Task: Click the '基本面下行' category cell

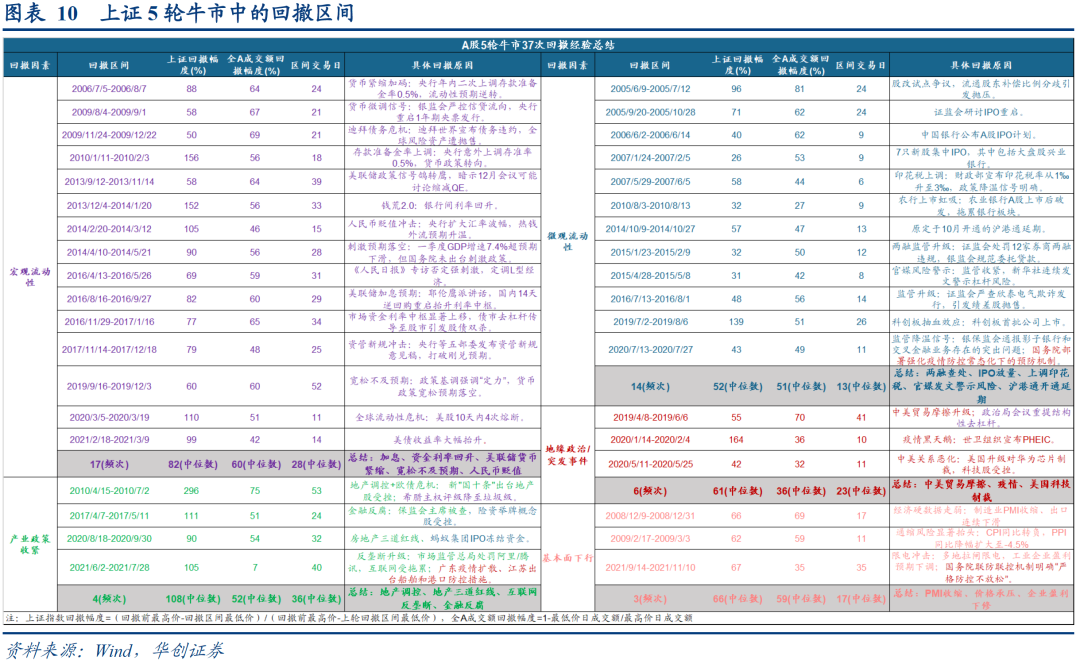Action: [x=567, y=557]
